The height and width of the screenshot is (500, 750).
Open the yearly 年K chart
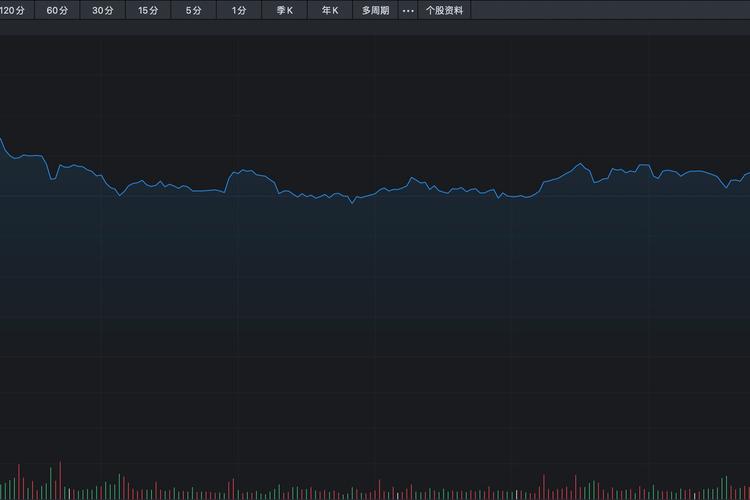330,11
